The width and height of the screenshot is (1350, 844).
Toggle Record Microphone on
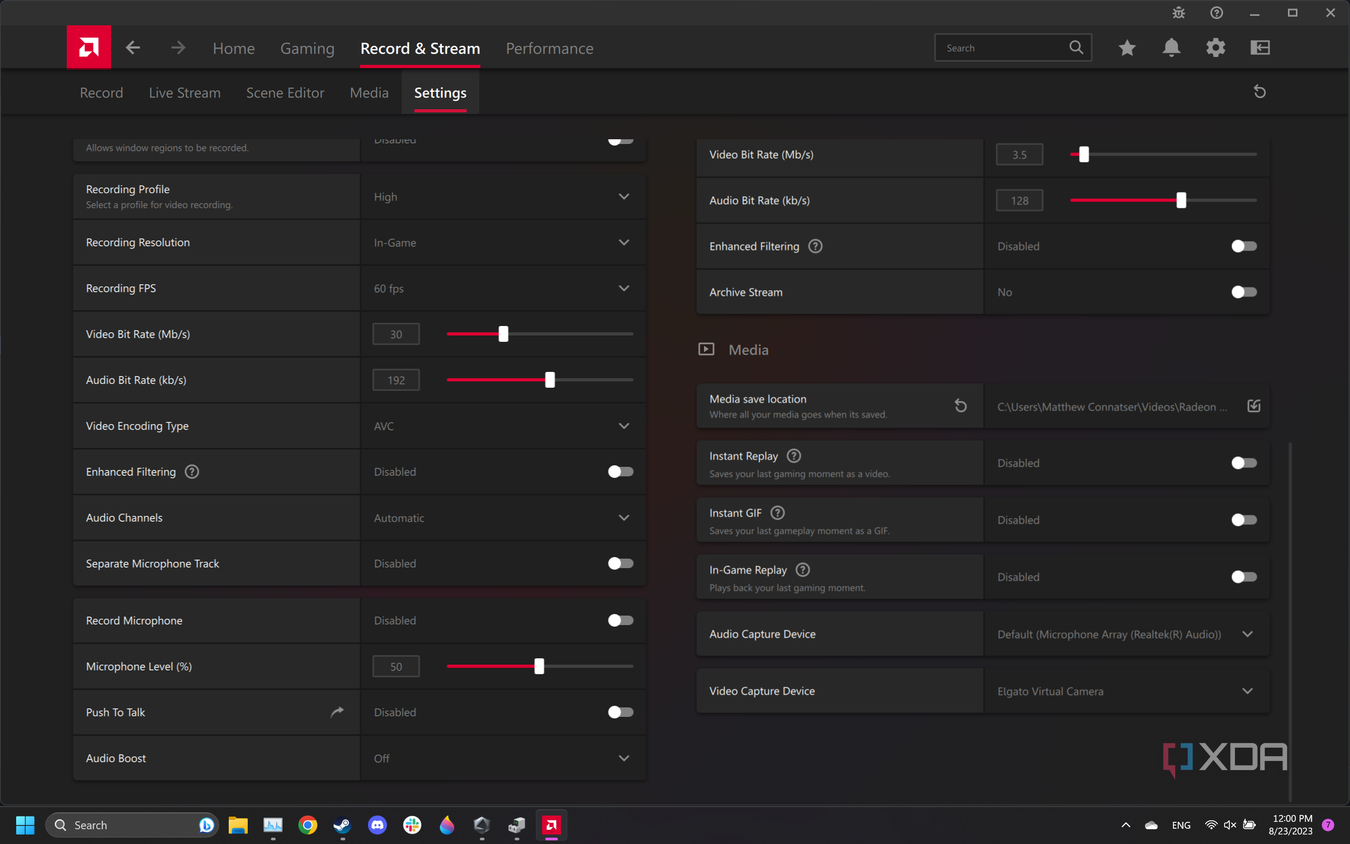pyautogui.click(x=620, y=621)
